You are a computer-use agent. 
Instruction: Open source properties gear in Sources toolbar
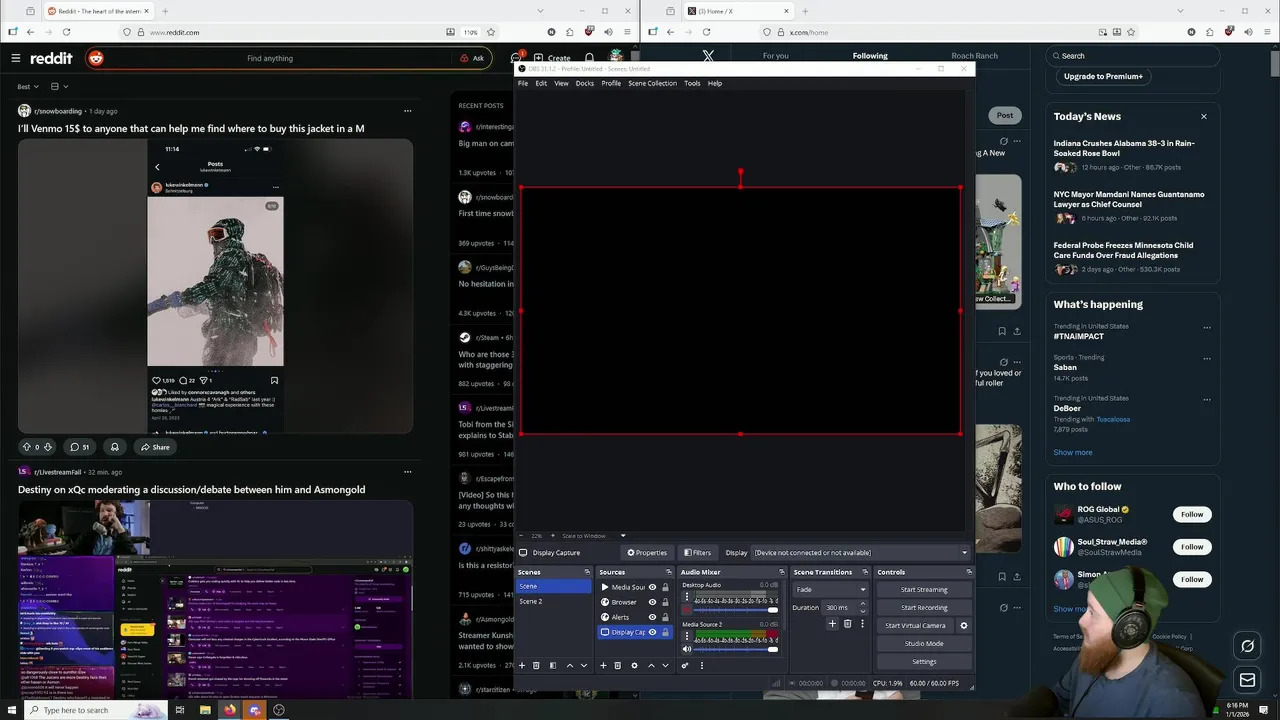(634, 665)
